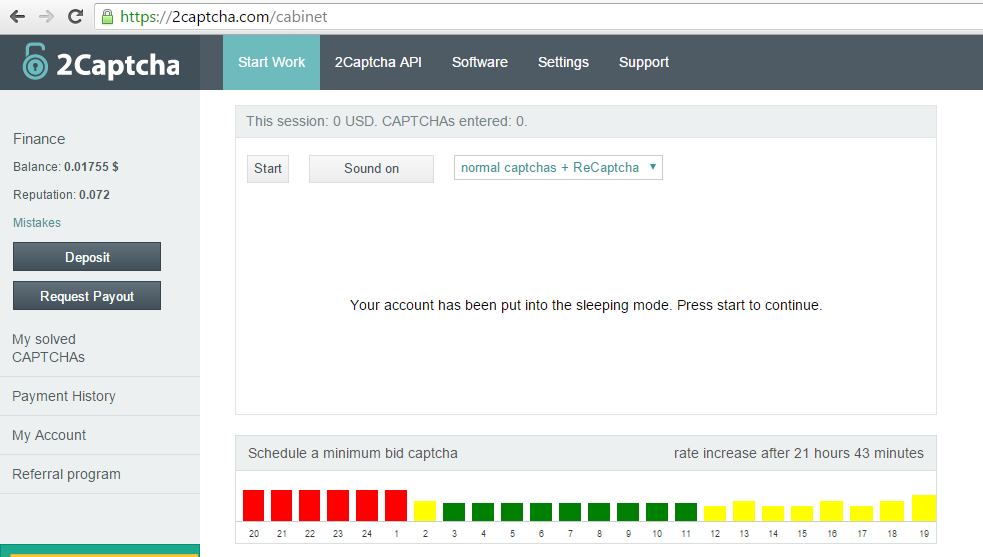
Task: Open the normal captchas + ReCaptcha dropdown
Action: tap(558, 167)
